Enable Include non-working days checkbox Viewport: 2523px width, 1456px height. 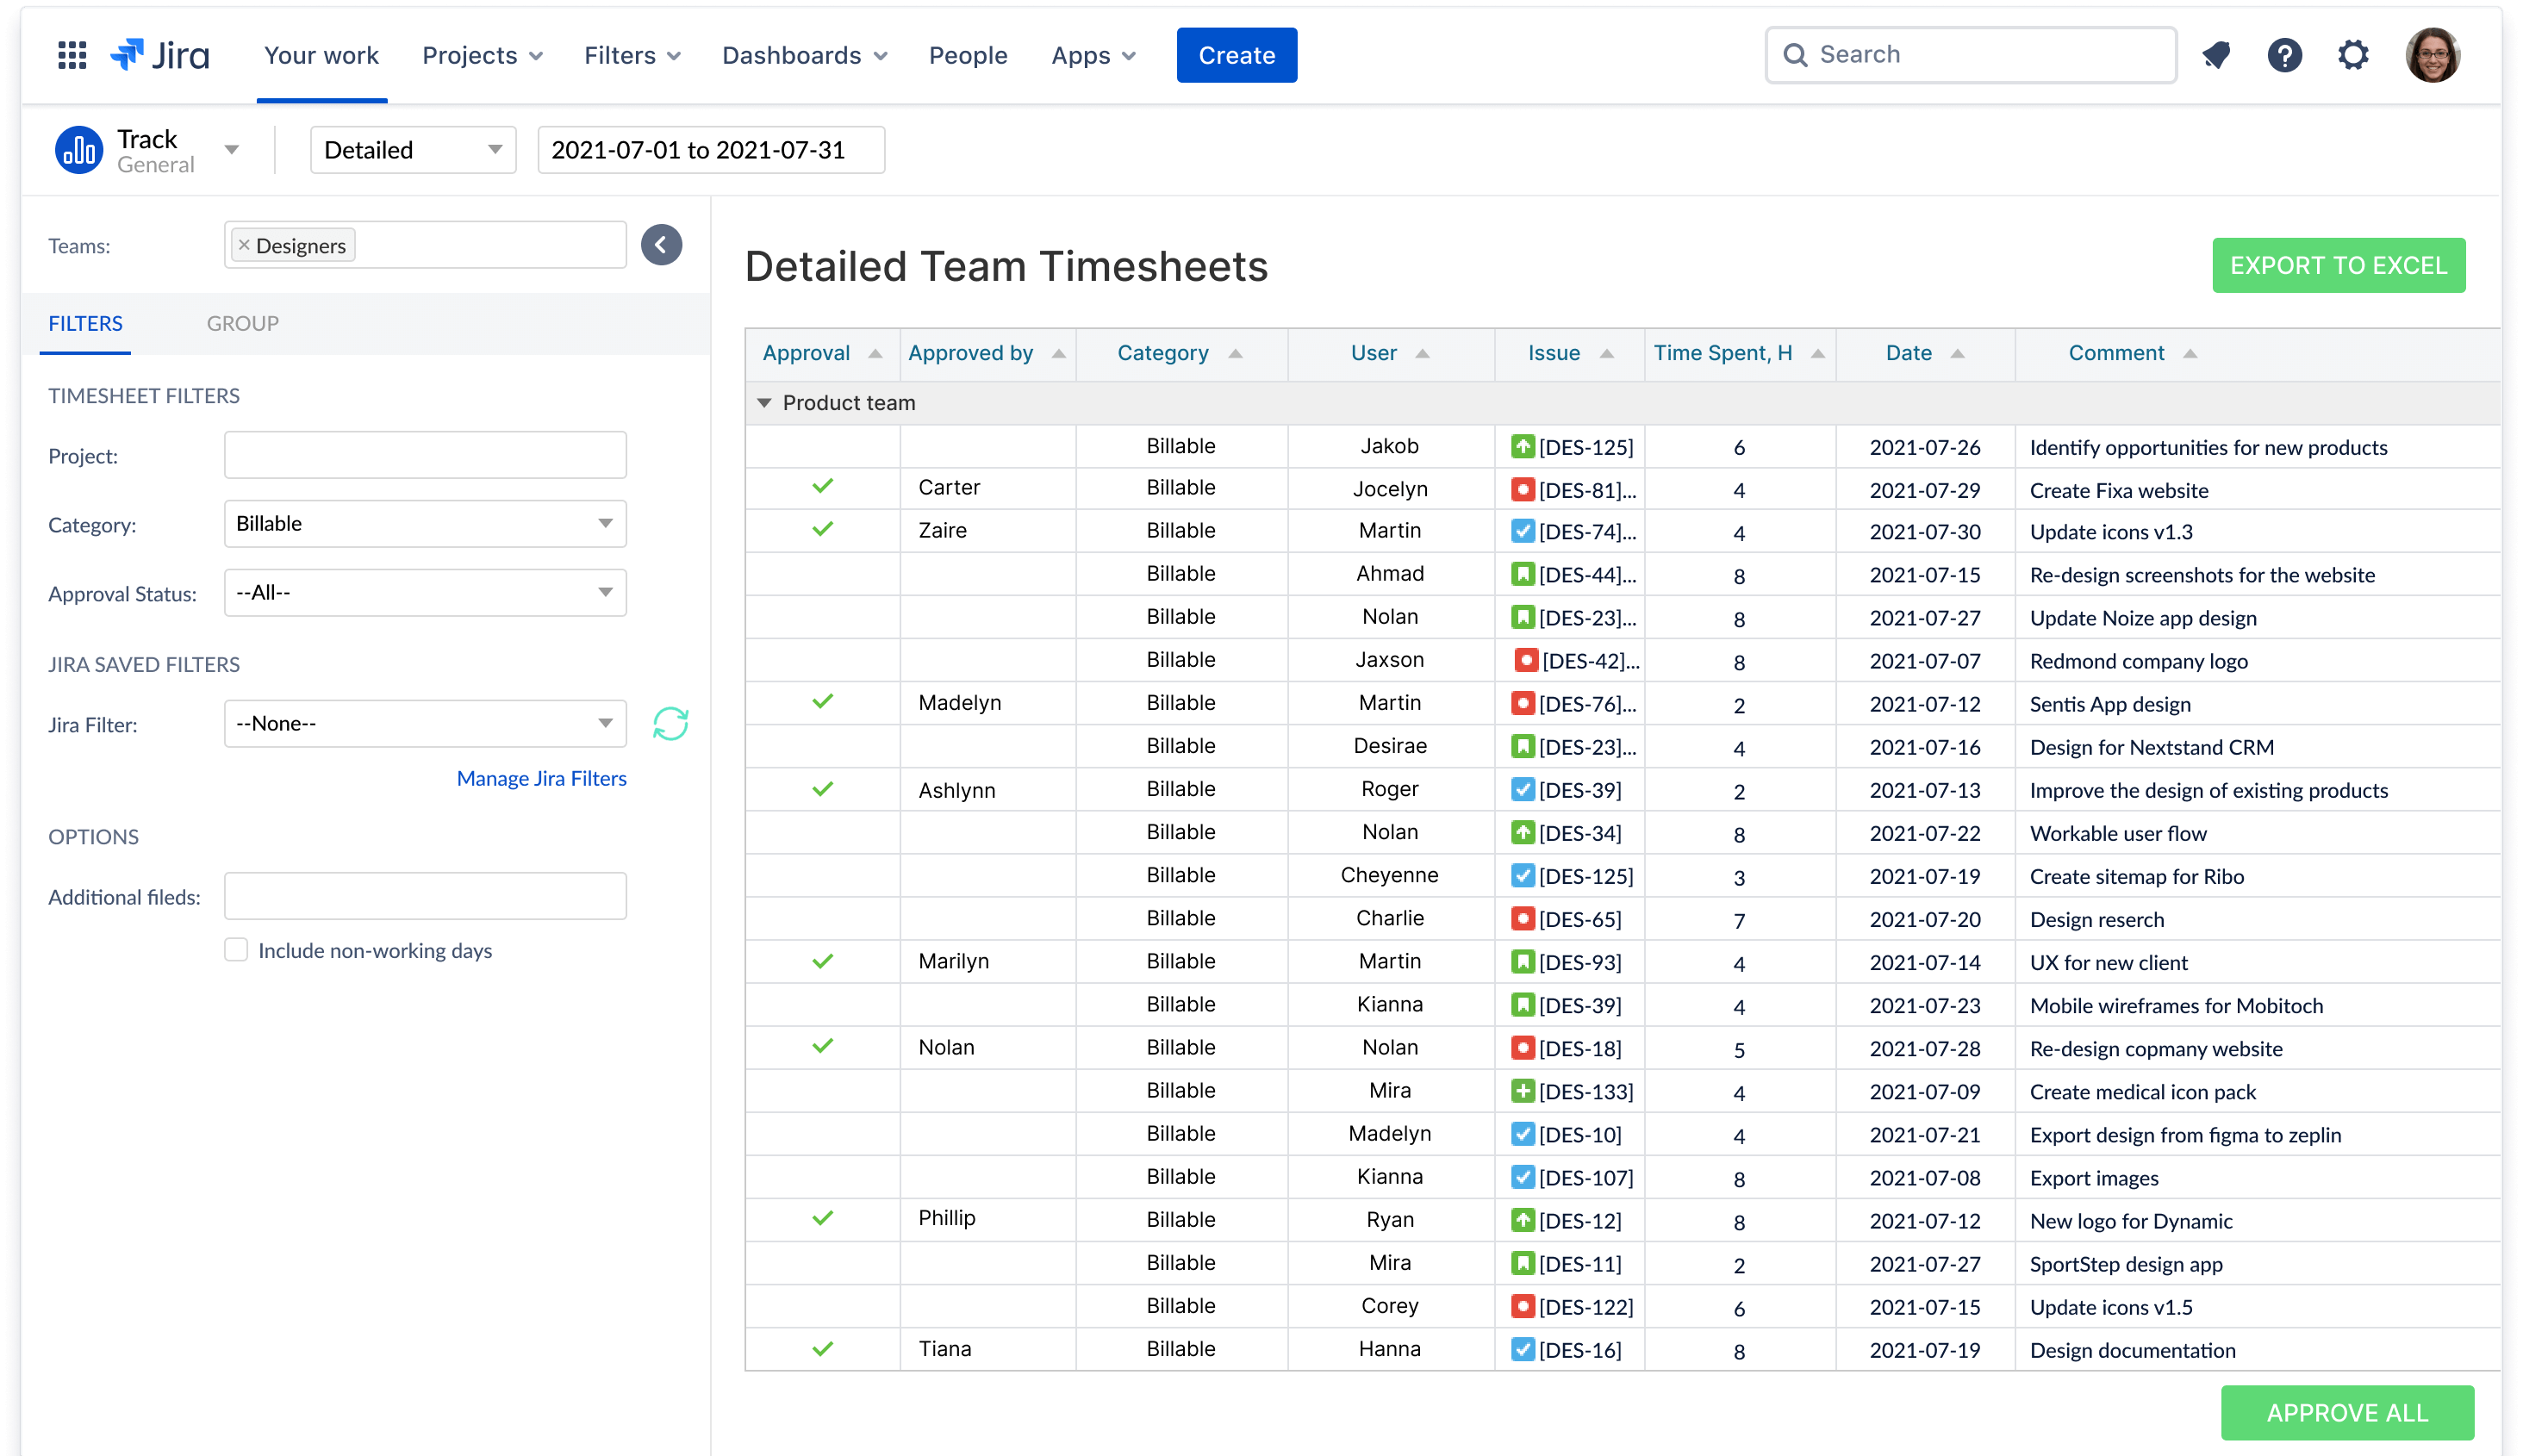pos(236,950)
